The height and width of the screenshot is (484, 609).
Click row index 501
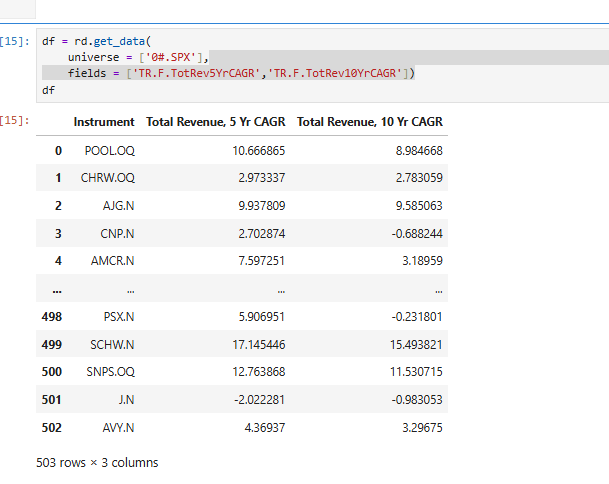[52, 400]
